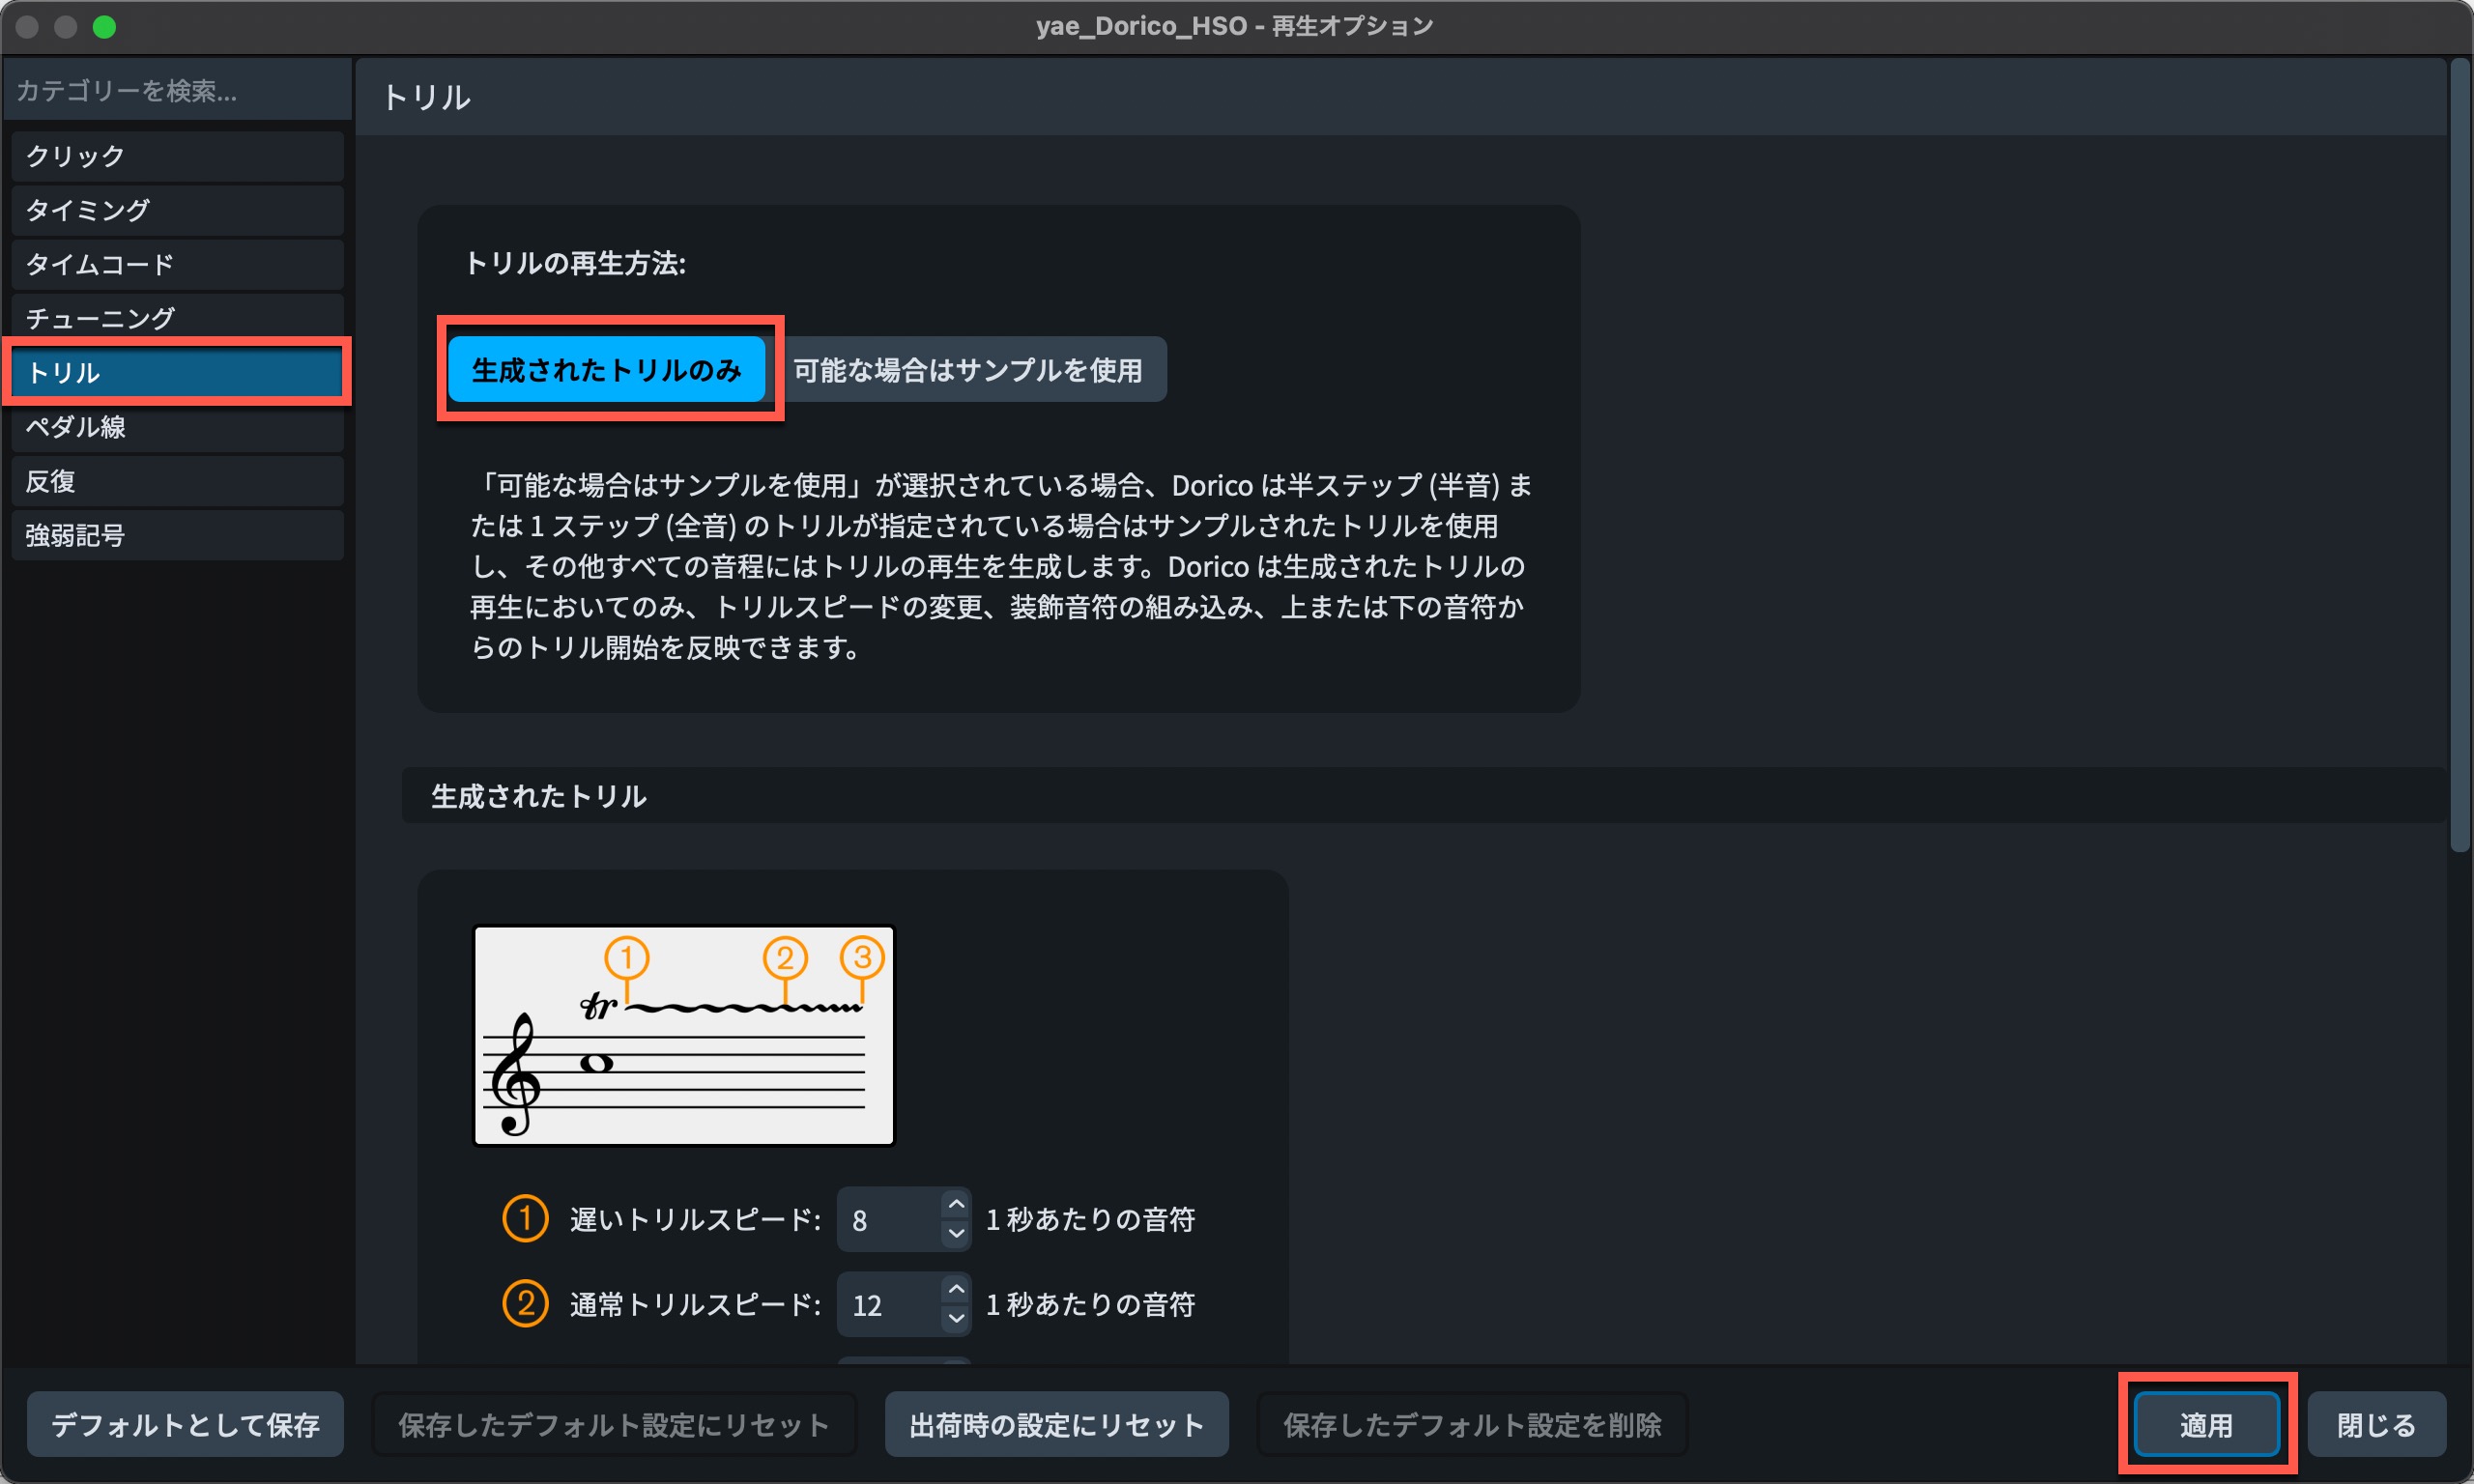This screenshot has width=2474, height=1484.
Task: Decrease 遅いトリルスピード with down arrow
Action: (956, 1234)
